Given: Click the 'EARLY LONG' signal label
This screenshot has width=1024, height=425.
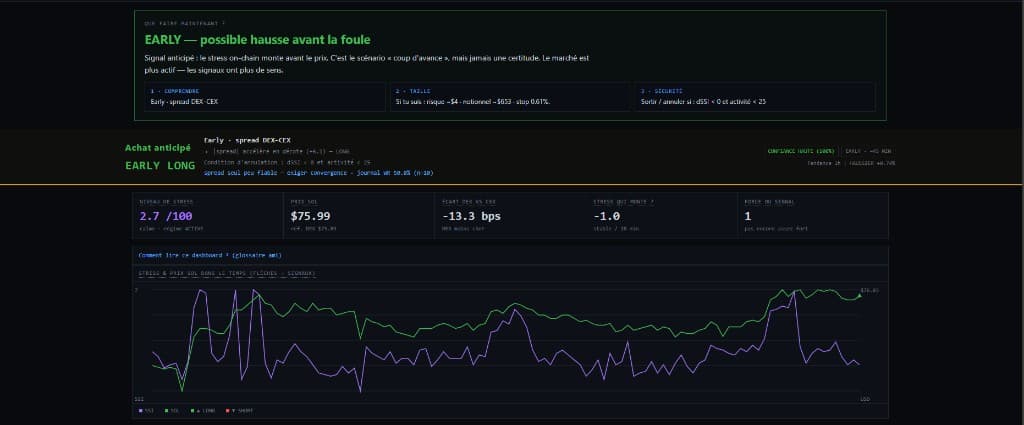Looking at the screenshot, I should coord(160,166).
